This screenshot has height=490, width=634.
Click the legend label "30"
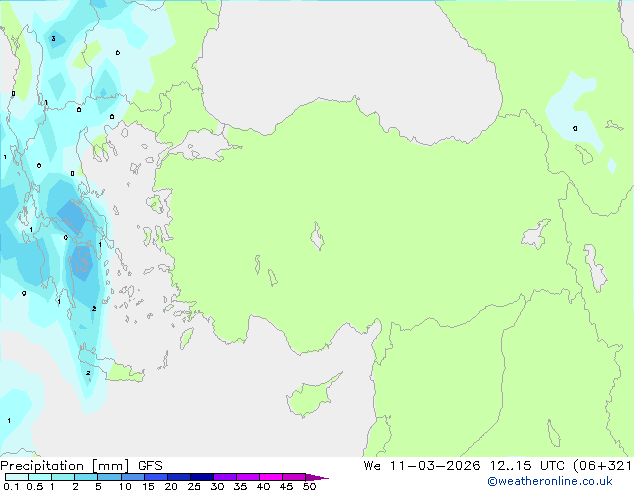217,486
